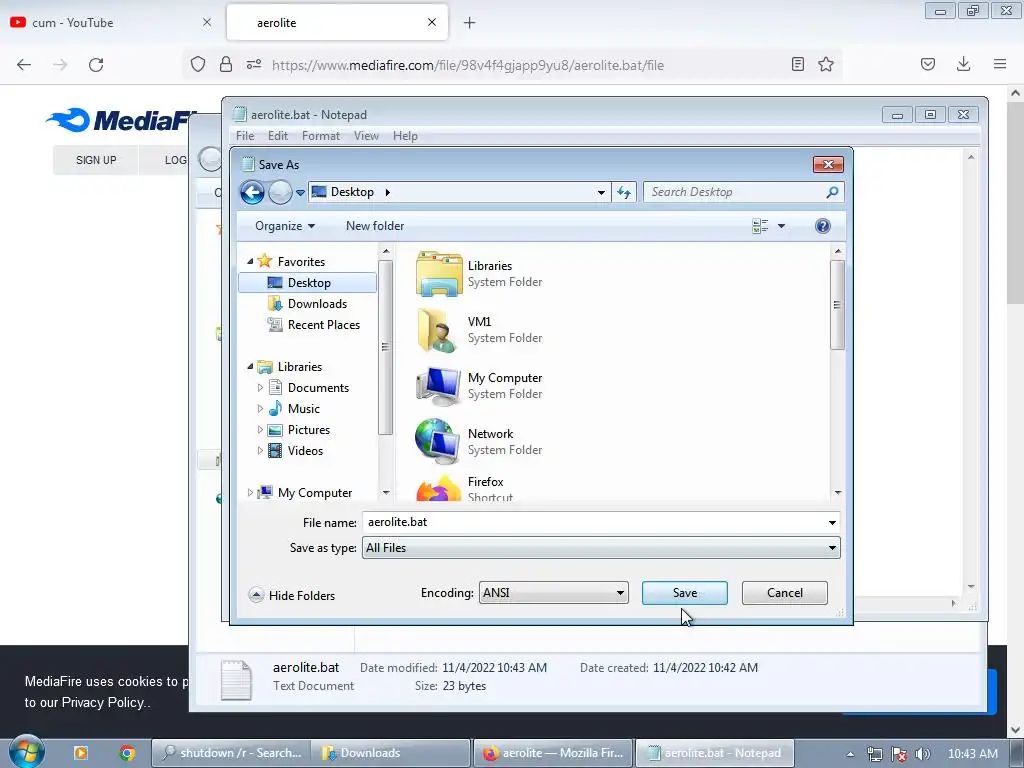
Task: Open the Notepad View menu
Action: 366,136
